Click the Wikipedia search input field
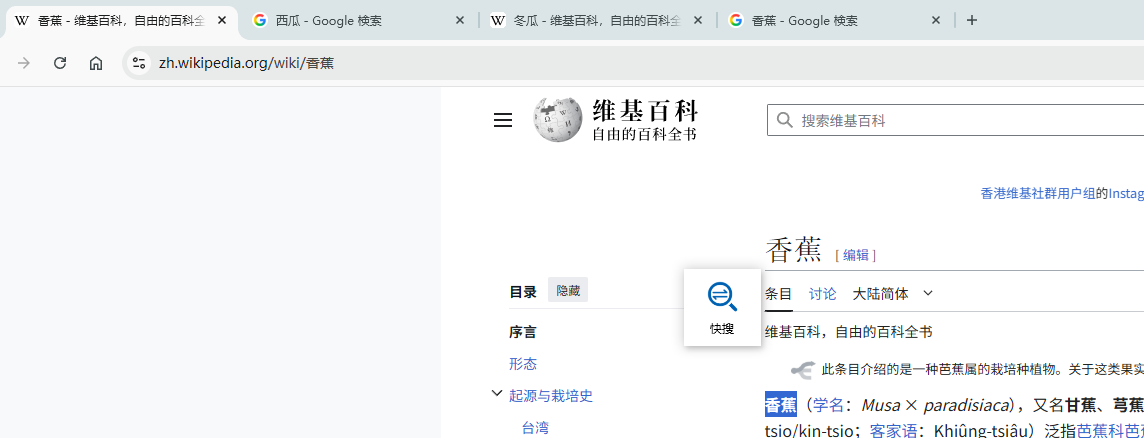This screenshot has height=438, width=1144. pos(960,120)
